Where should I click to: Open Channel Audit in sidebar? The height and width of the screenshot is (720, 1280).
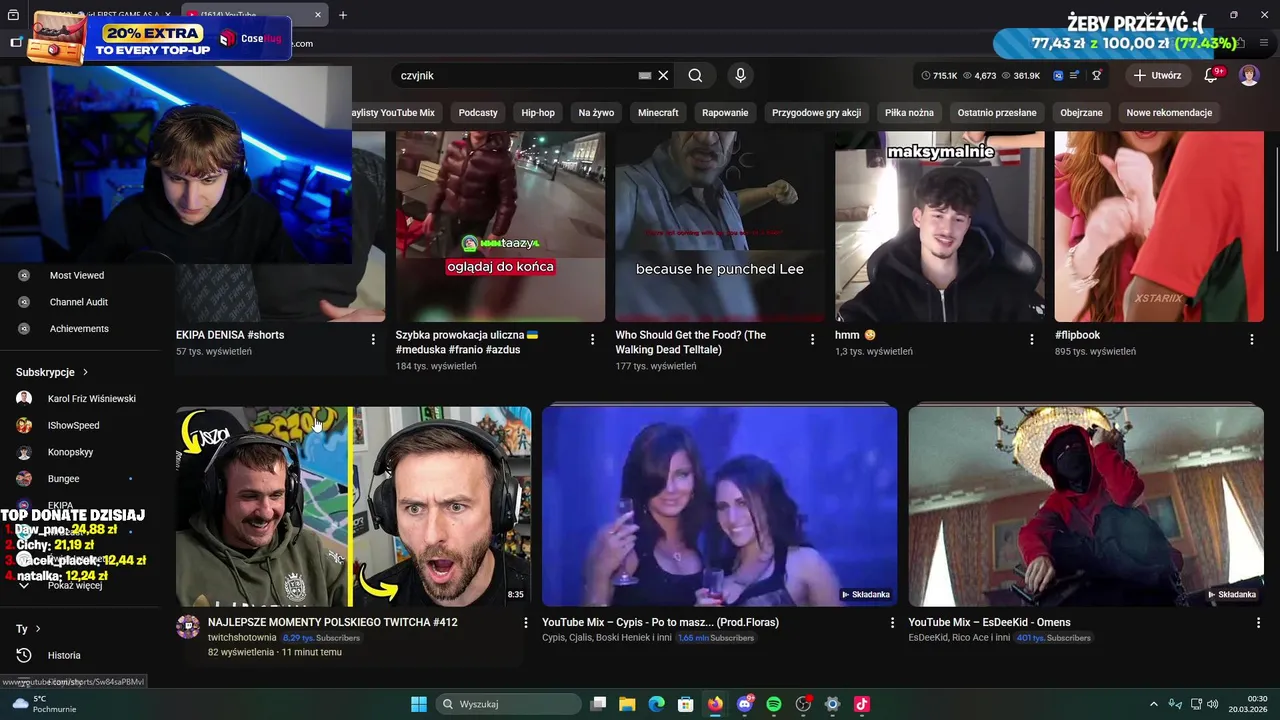(x=80, y=302)
